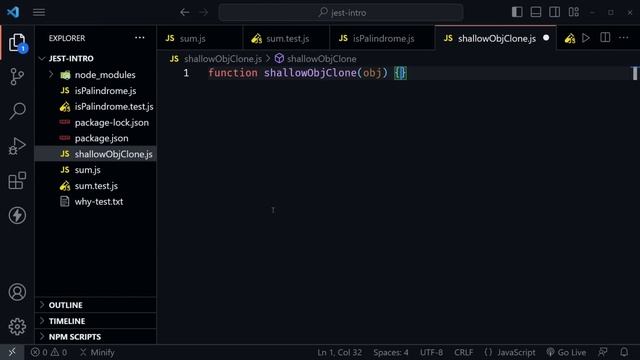The image size is (640, 360).
Task: Change file encoding via UTF-8
Action: [431, 352]
